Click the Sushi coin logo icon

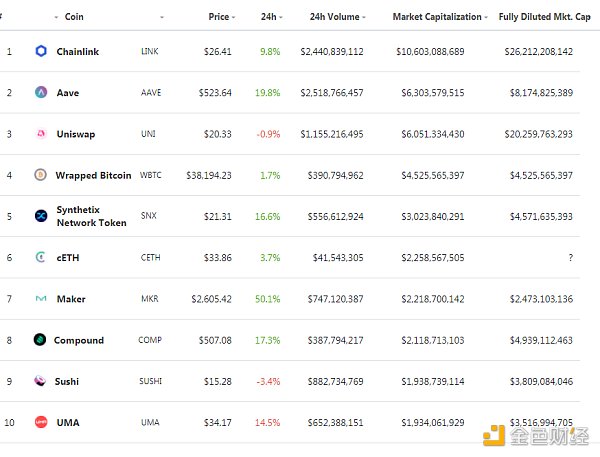pyautogui.click(x=41, y=381)
